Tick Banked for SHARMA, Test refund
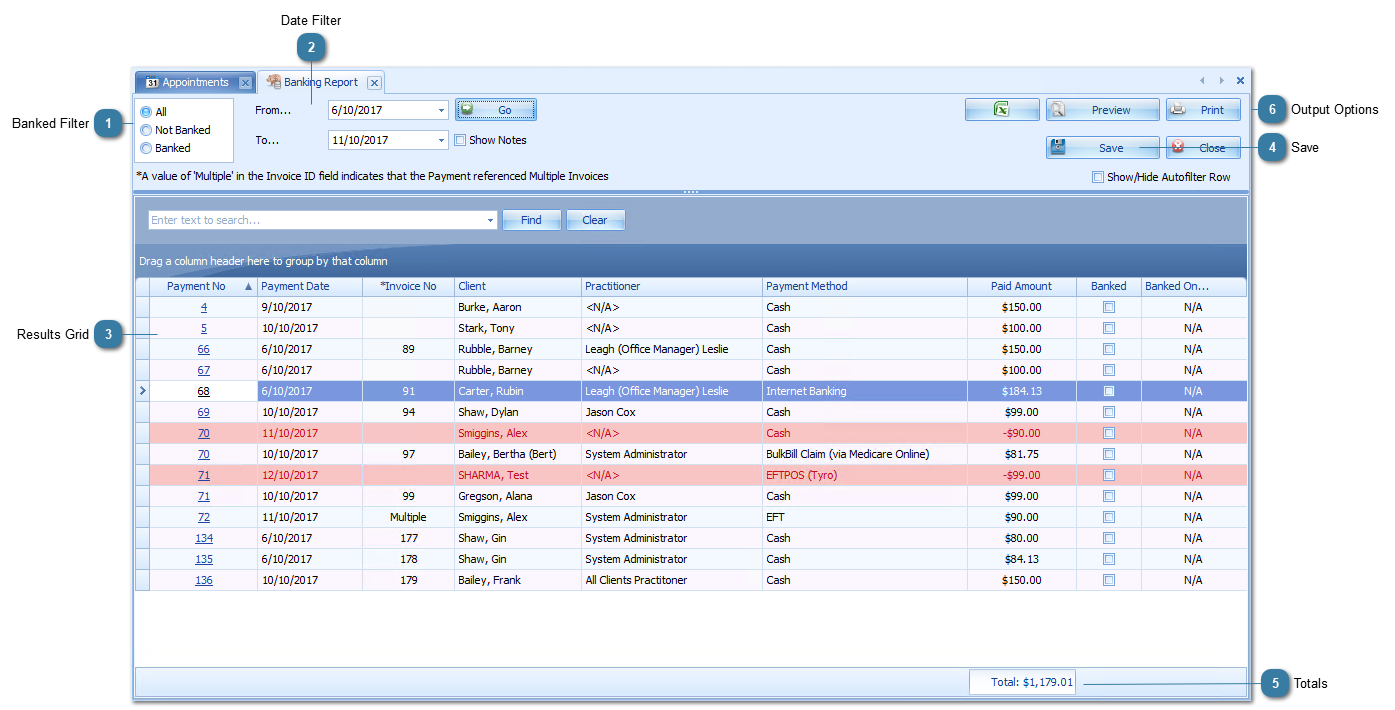 point(1109,475)
